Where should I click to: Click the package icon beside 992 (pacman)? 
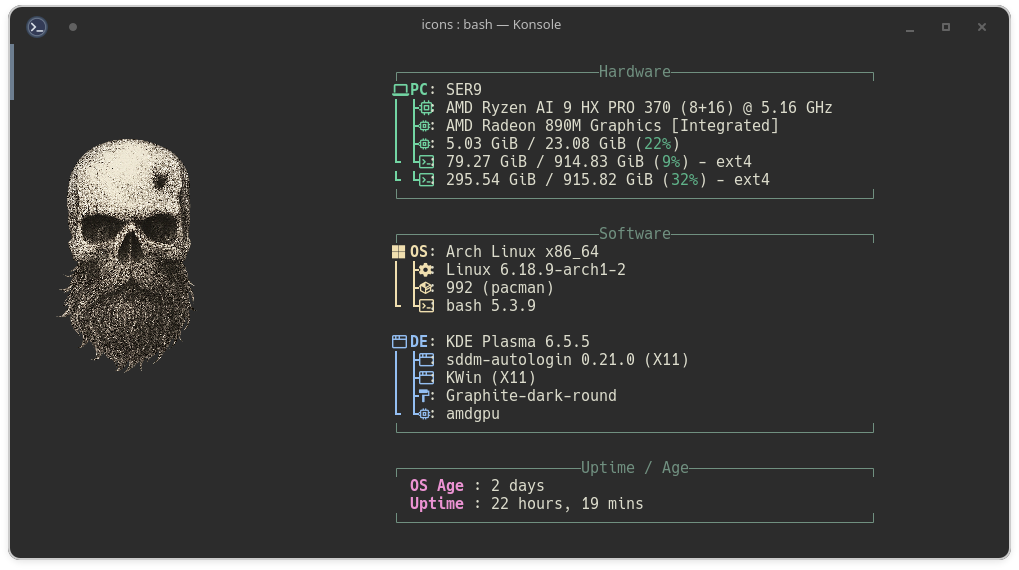pos(426,288)
